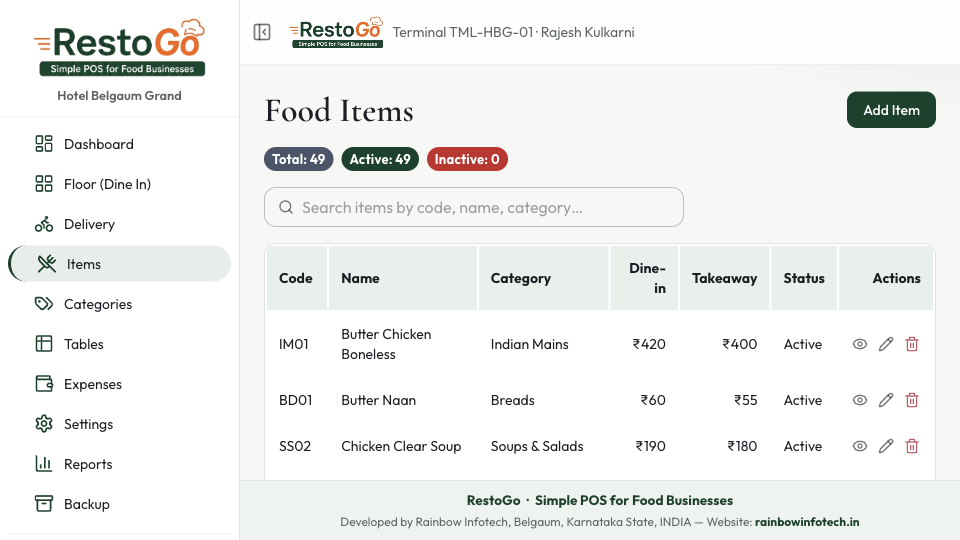
Task: Click the Butter Naan name
Action: point(378,400)
